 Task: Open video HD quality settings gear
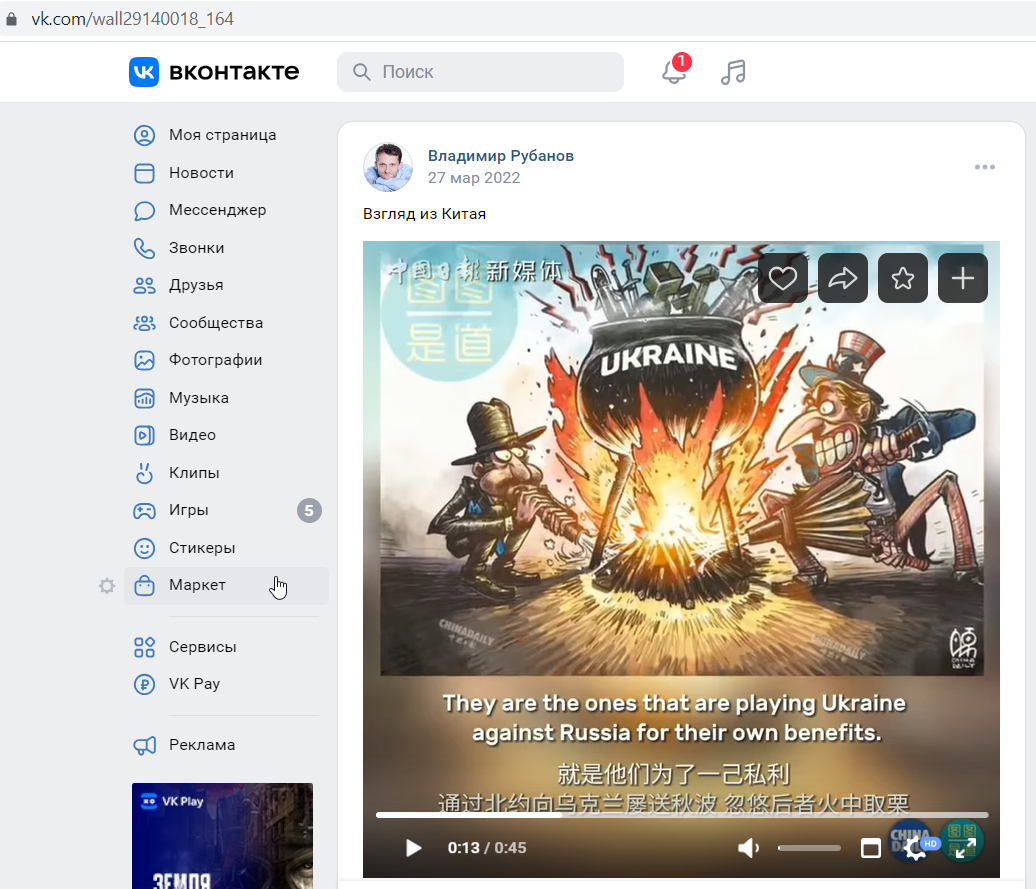[x=918, y=847]
